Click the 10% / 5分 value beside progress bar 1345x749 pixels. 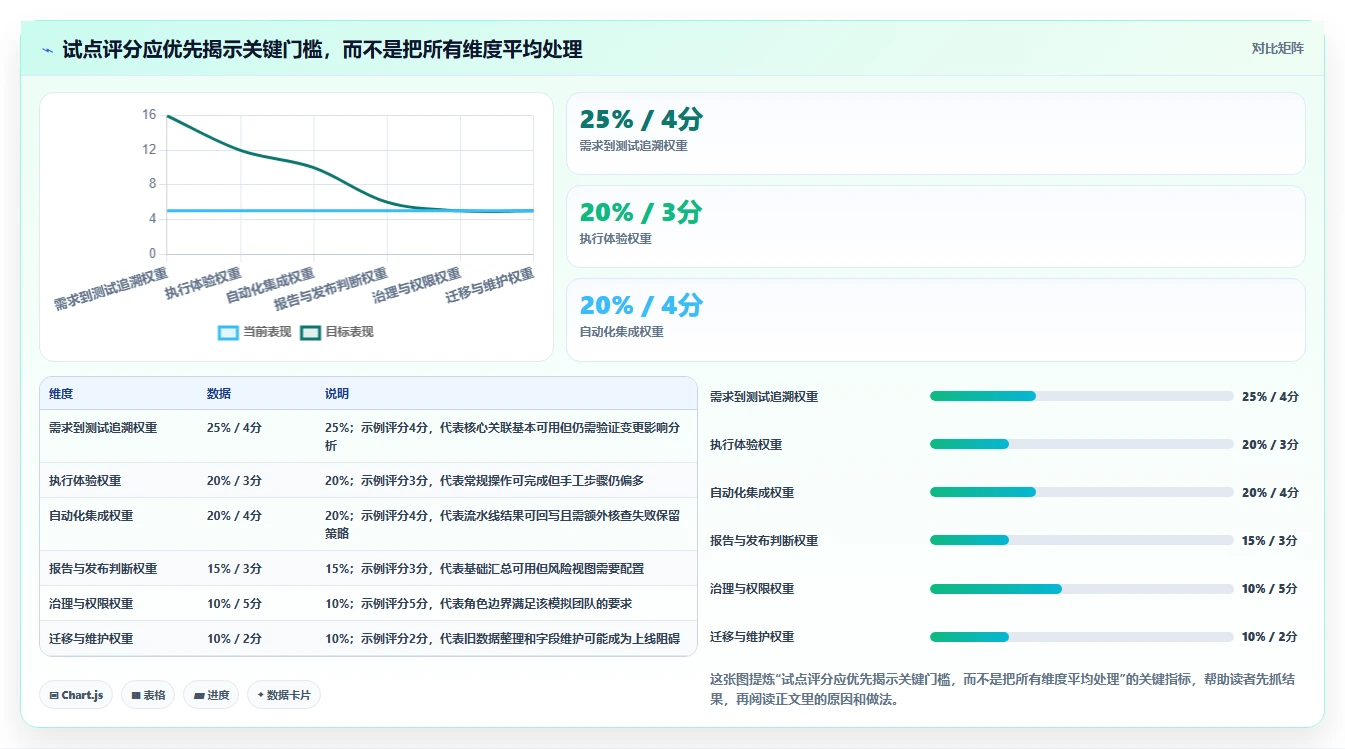pyautogui.click(x=1270, y=588)
